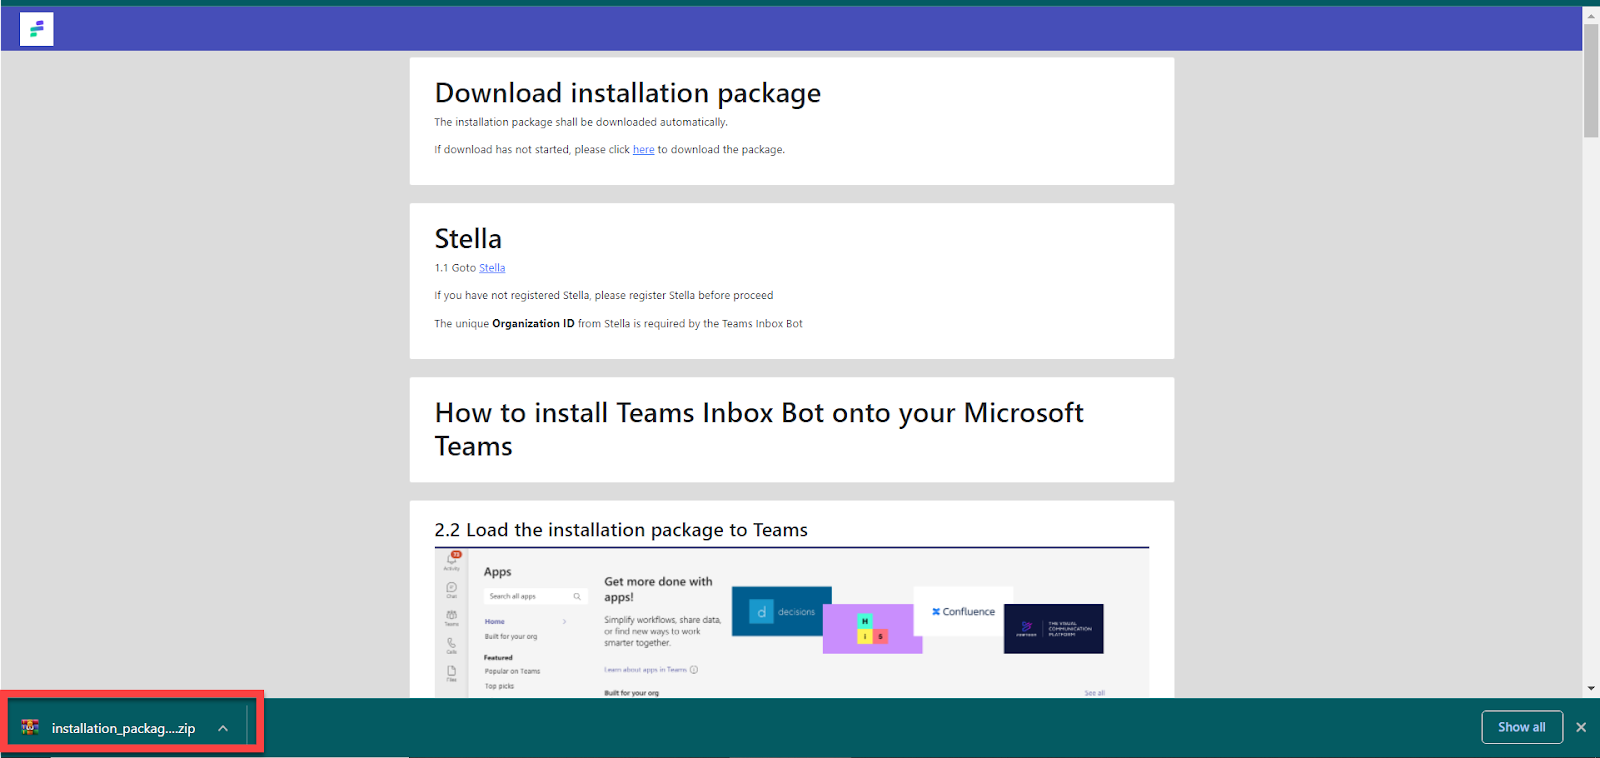Click the Chat icon in the Teams sidebar

[x=452, y=589]
